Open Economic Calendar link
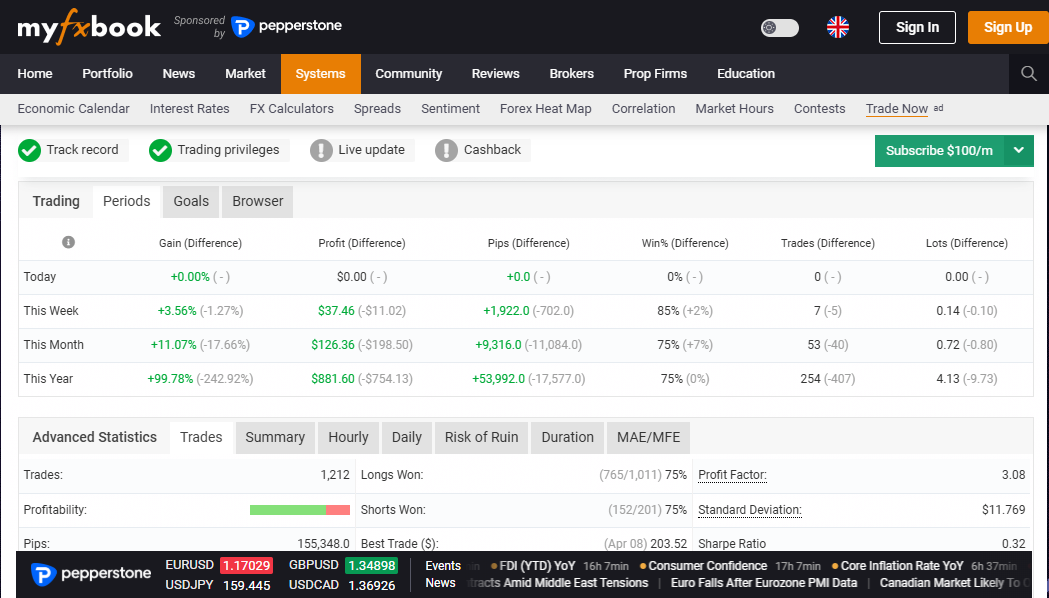This screenshot has height=598, width=1049. 74,108
